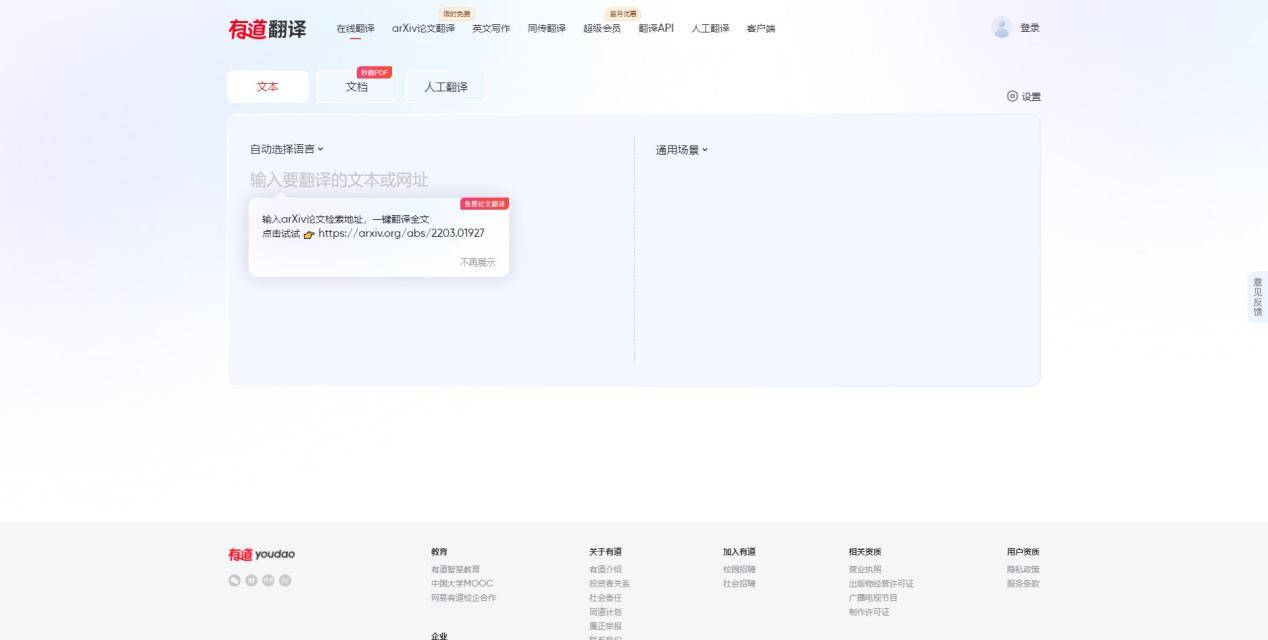Open 超级会员 nav item
Image resolution: width=1268 pixels, height=640 pixels.
(602, 28)
